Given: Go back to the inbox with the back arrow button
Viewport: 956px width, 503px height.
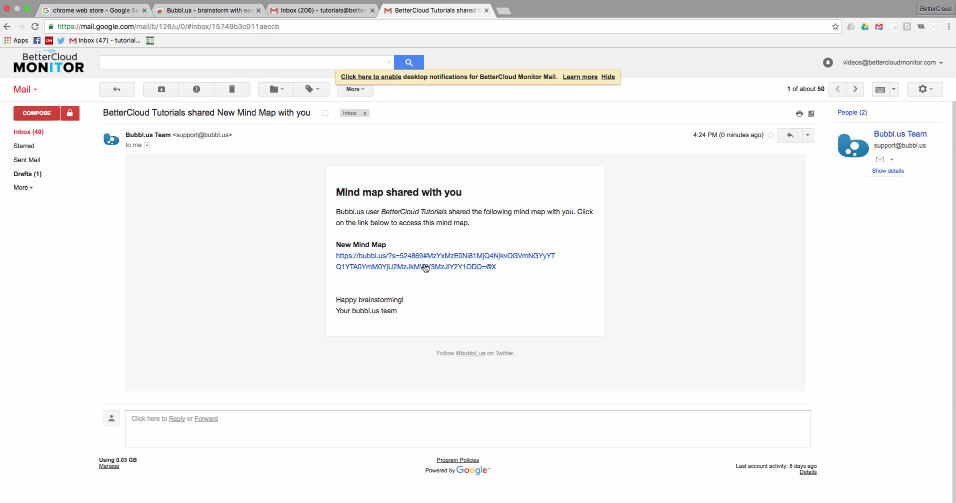Looking at the screenshot, I should click(116, 89).
